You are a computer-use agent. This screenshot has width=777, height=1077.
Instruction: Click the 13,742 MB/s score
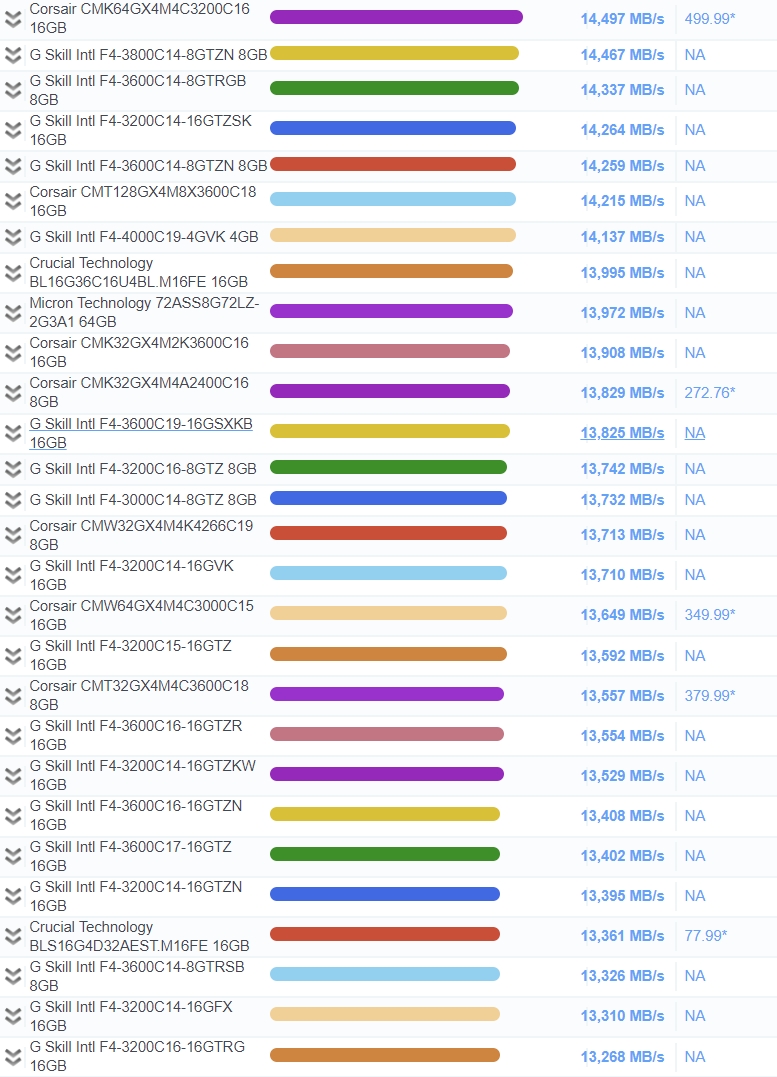click(x=622, y=468)
